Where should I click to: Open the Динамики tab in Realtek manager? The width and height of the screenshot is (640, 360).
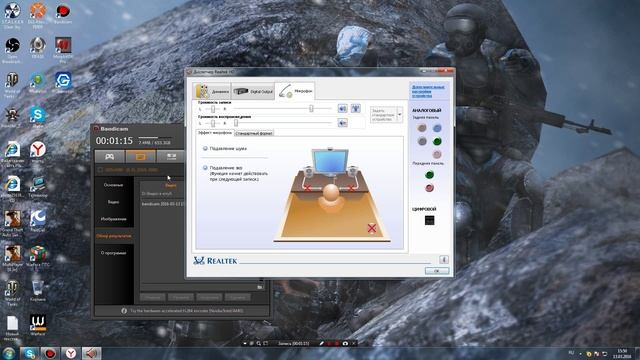(x=212, y=91)
